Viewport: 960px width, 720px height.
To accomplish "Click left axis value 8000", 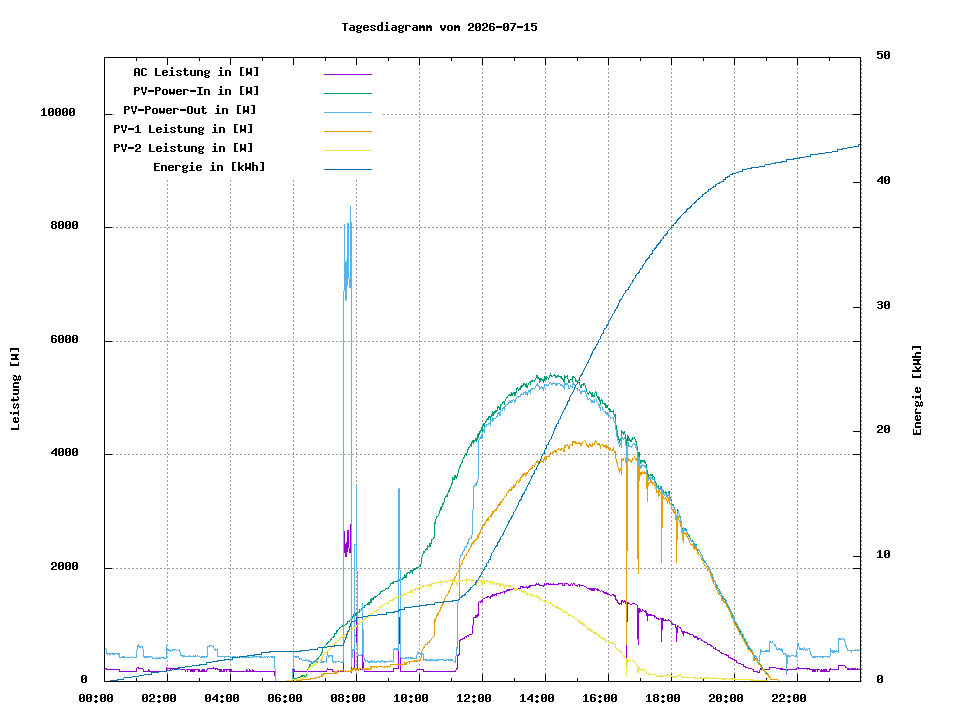I will tap(64, 225).
